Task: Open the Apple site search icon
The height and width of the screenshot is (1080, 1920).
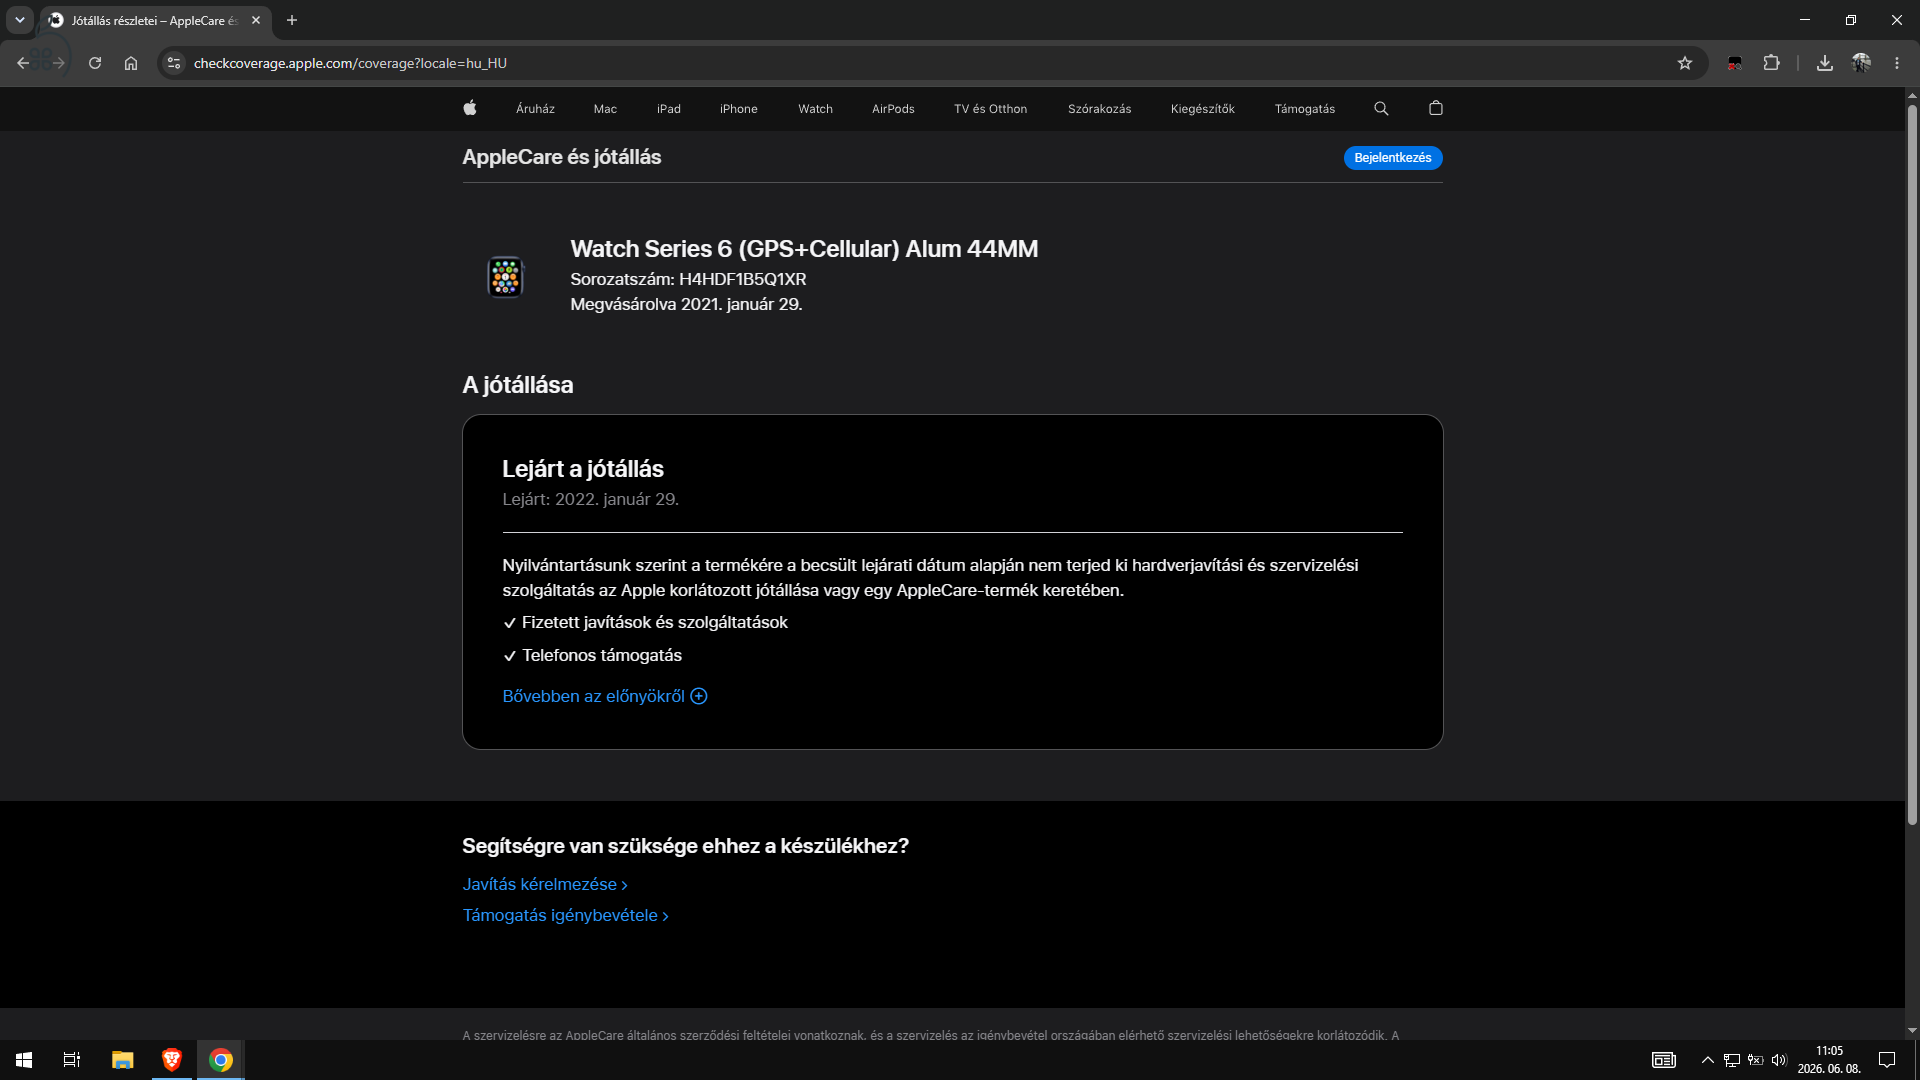Action: point(1381,108)
